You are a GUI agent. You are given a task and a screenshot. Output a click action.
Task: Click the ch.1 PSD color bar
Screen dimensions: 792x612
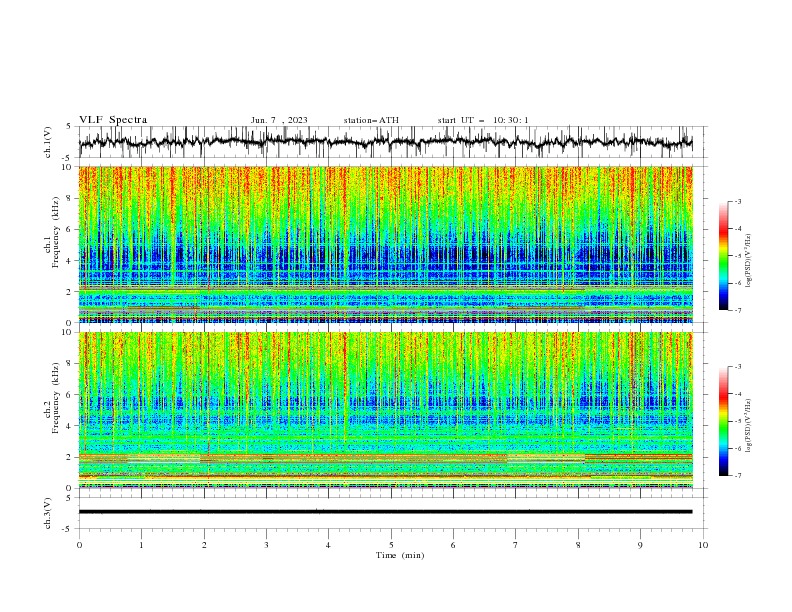coord(724,256)
